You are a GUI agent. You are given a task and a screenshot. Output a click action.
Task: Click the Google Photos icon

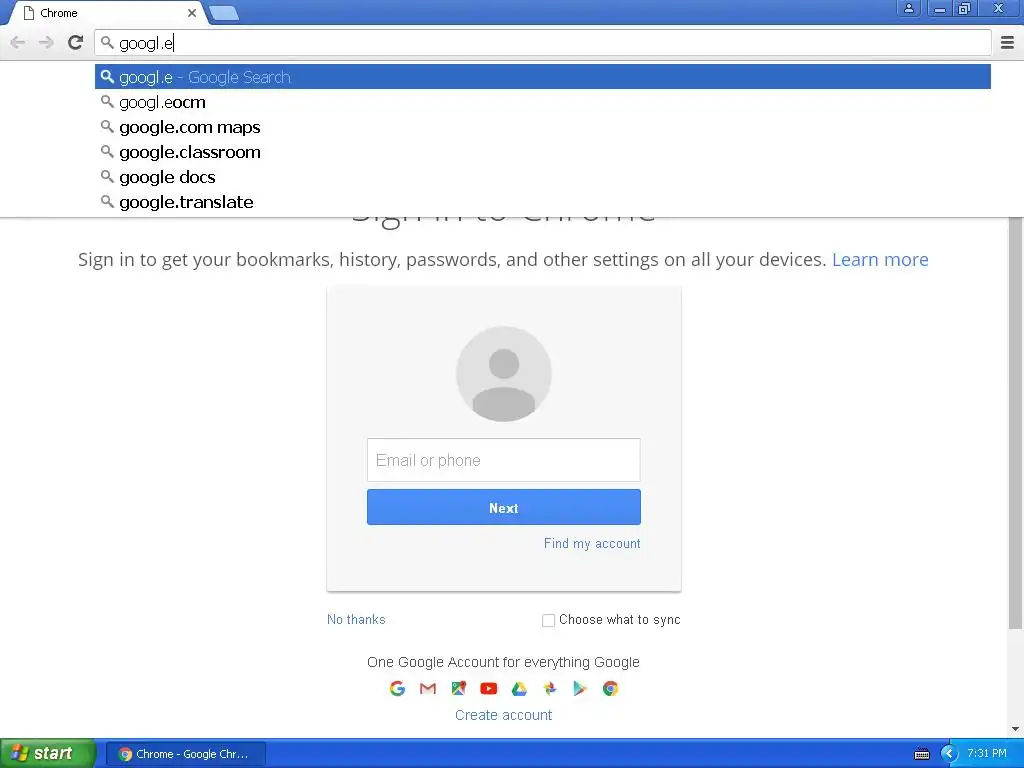tap(550, 688)
